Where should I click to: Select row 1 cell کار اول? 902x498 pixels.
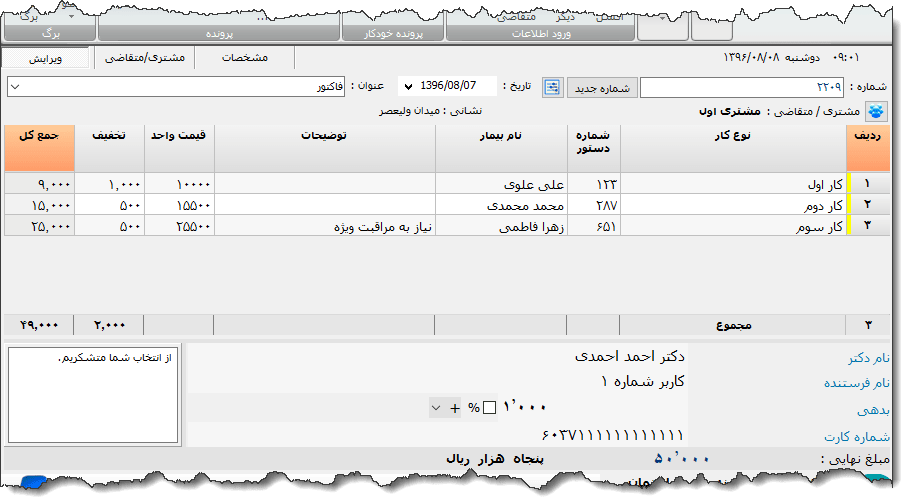click(733, 184)
